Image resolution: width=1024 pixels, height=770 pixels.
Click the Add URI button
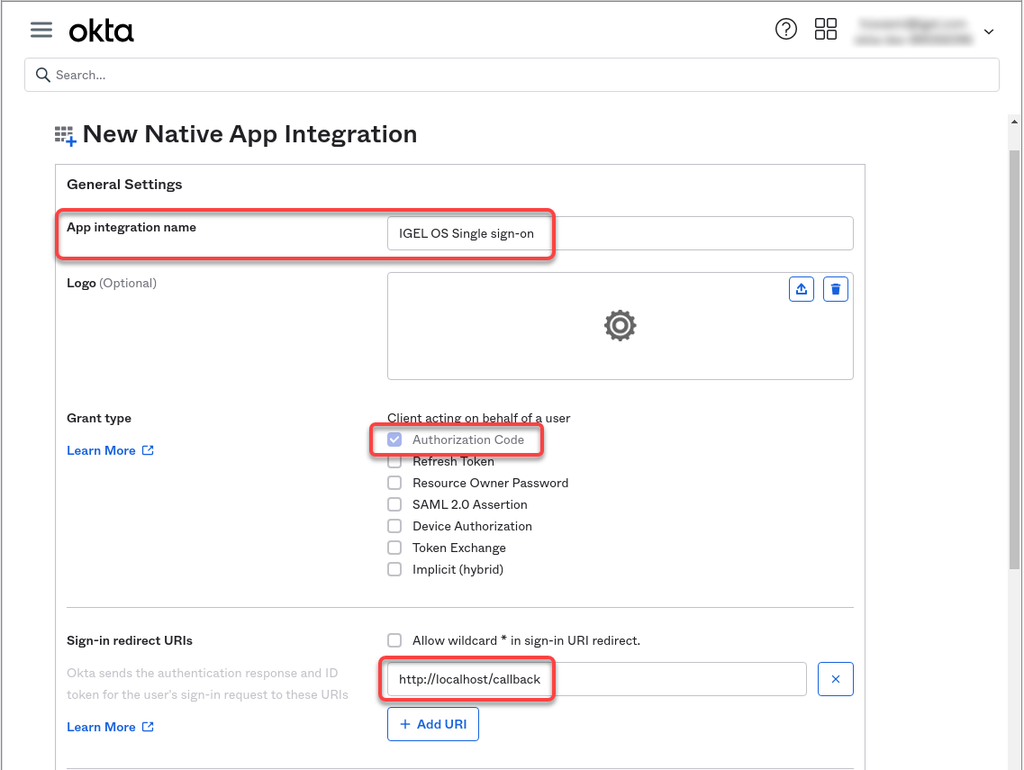433,724
